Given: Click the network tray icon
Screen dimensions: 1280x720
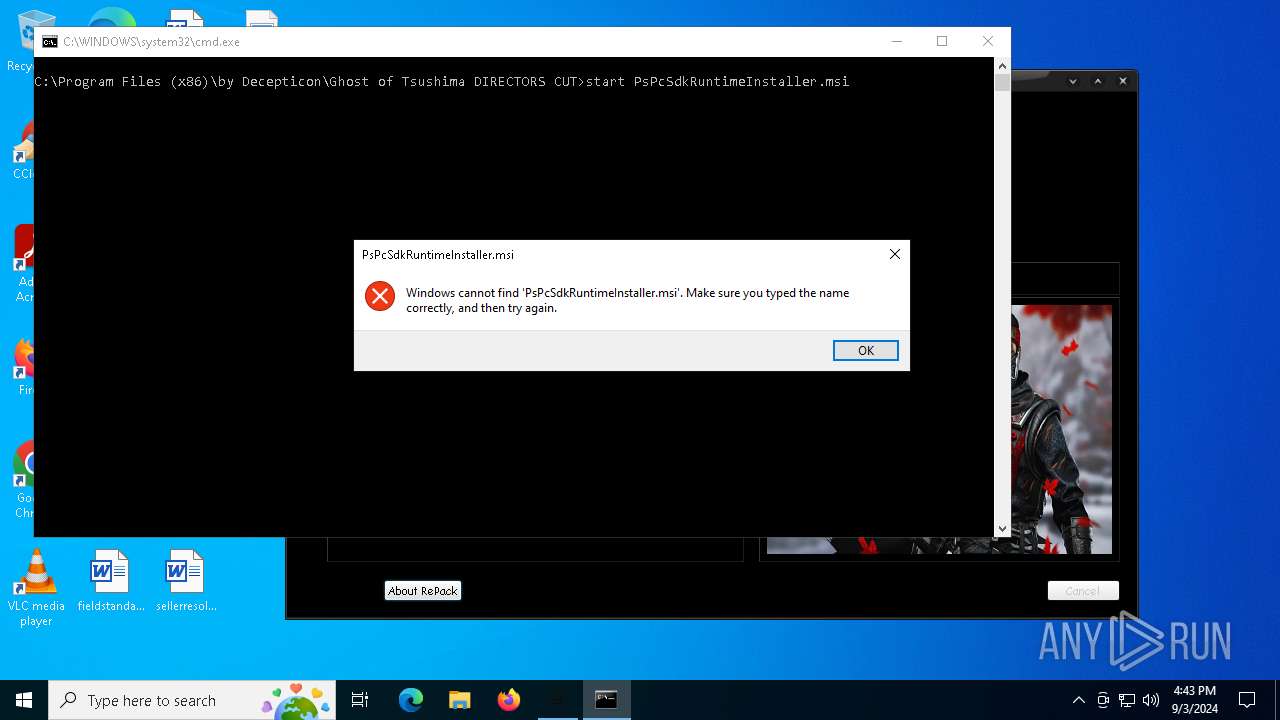Looking at the screenshot, I should 1127,700.
